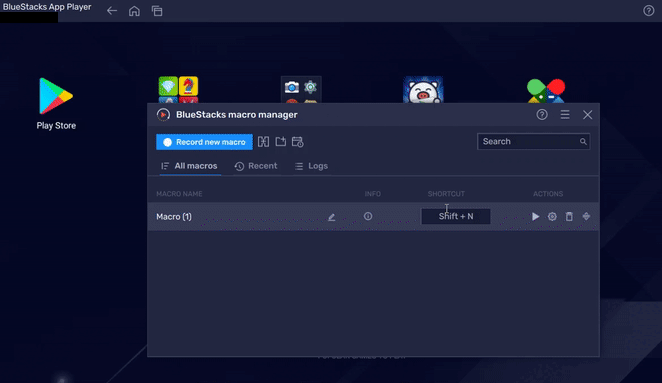Play Macro (1)
Viewport: 662px width, 383px height.
(535, 216)
